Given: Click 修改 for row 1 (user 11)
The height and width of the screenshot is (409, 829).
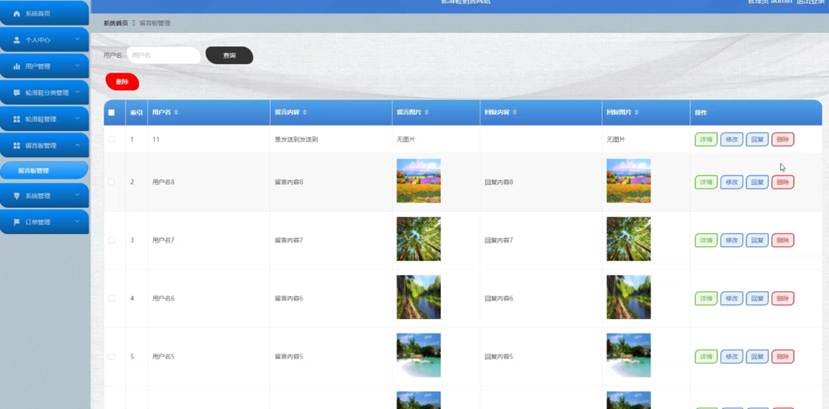Looking at the screenshot, I should [732, 140].
